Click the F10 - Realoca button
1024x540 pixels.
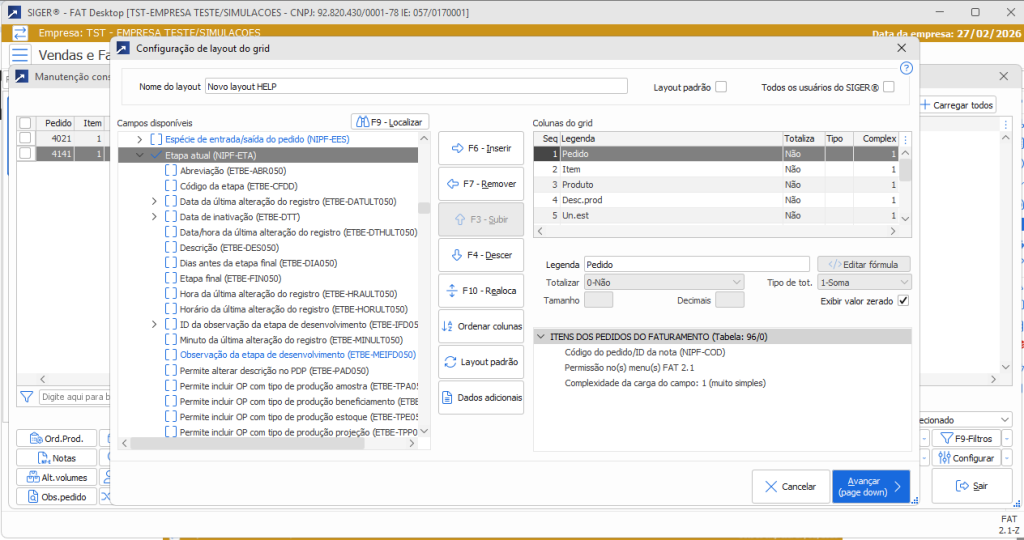point(480,291)
